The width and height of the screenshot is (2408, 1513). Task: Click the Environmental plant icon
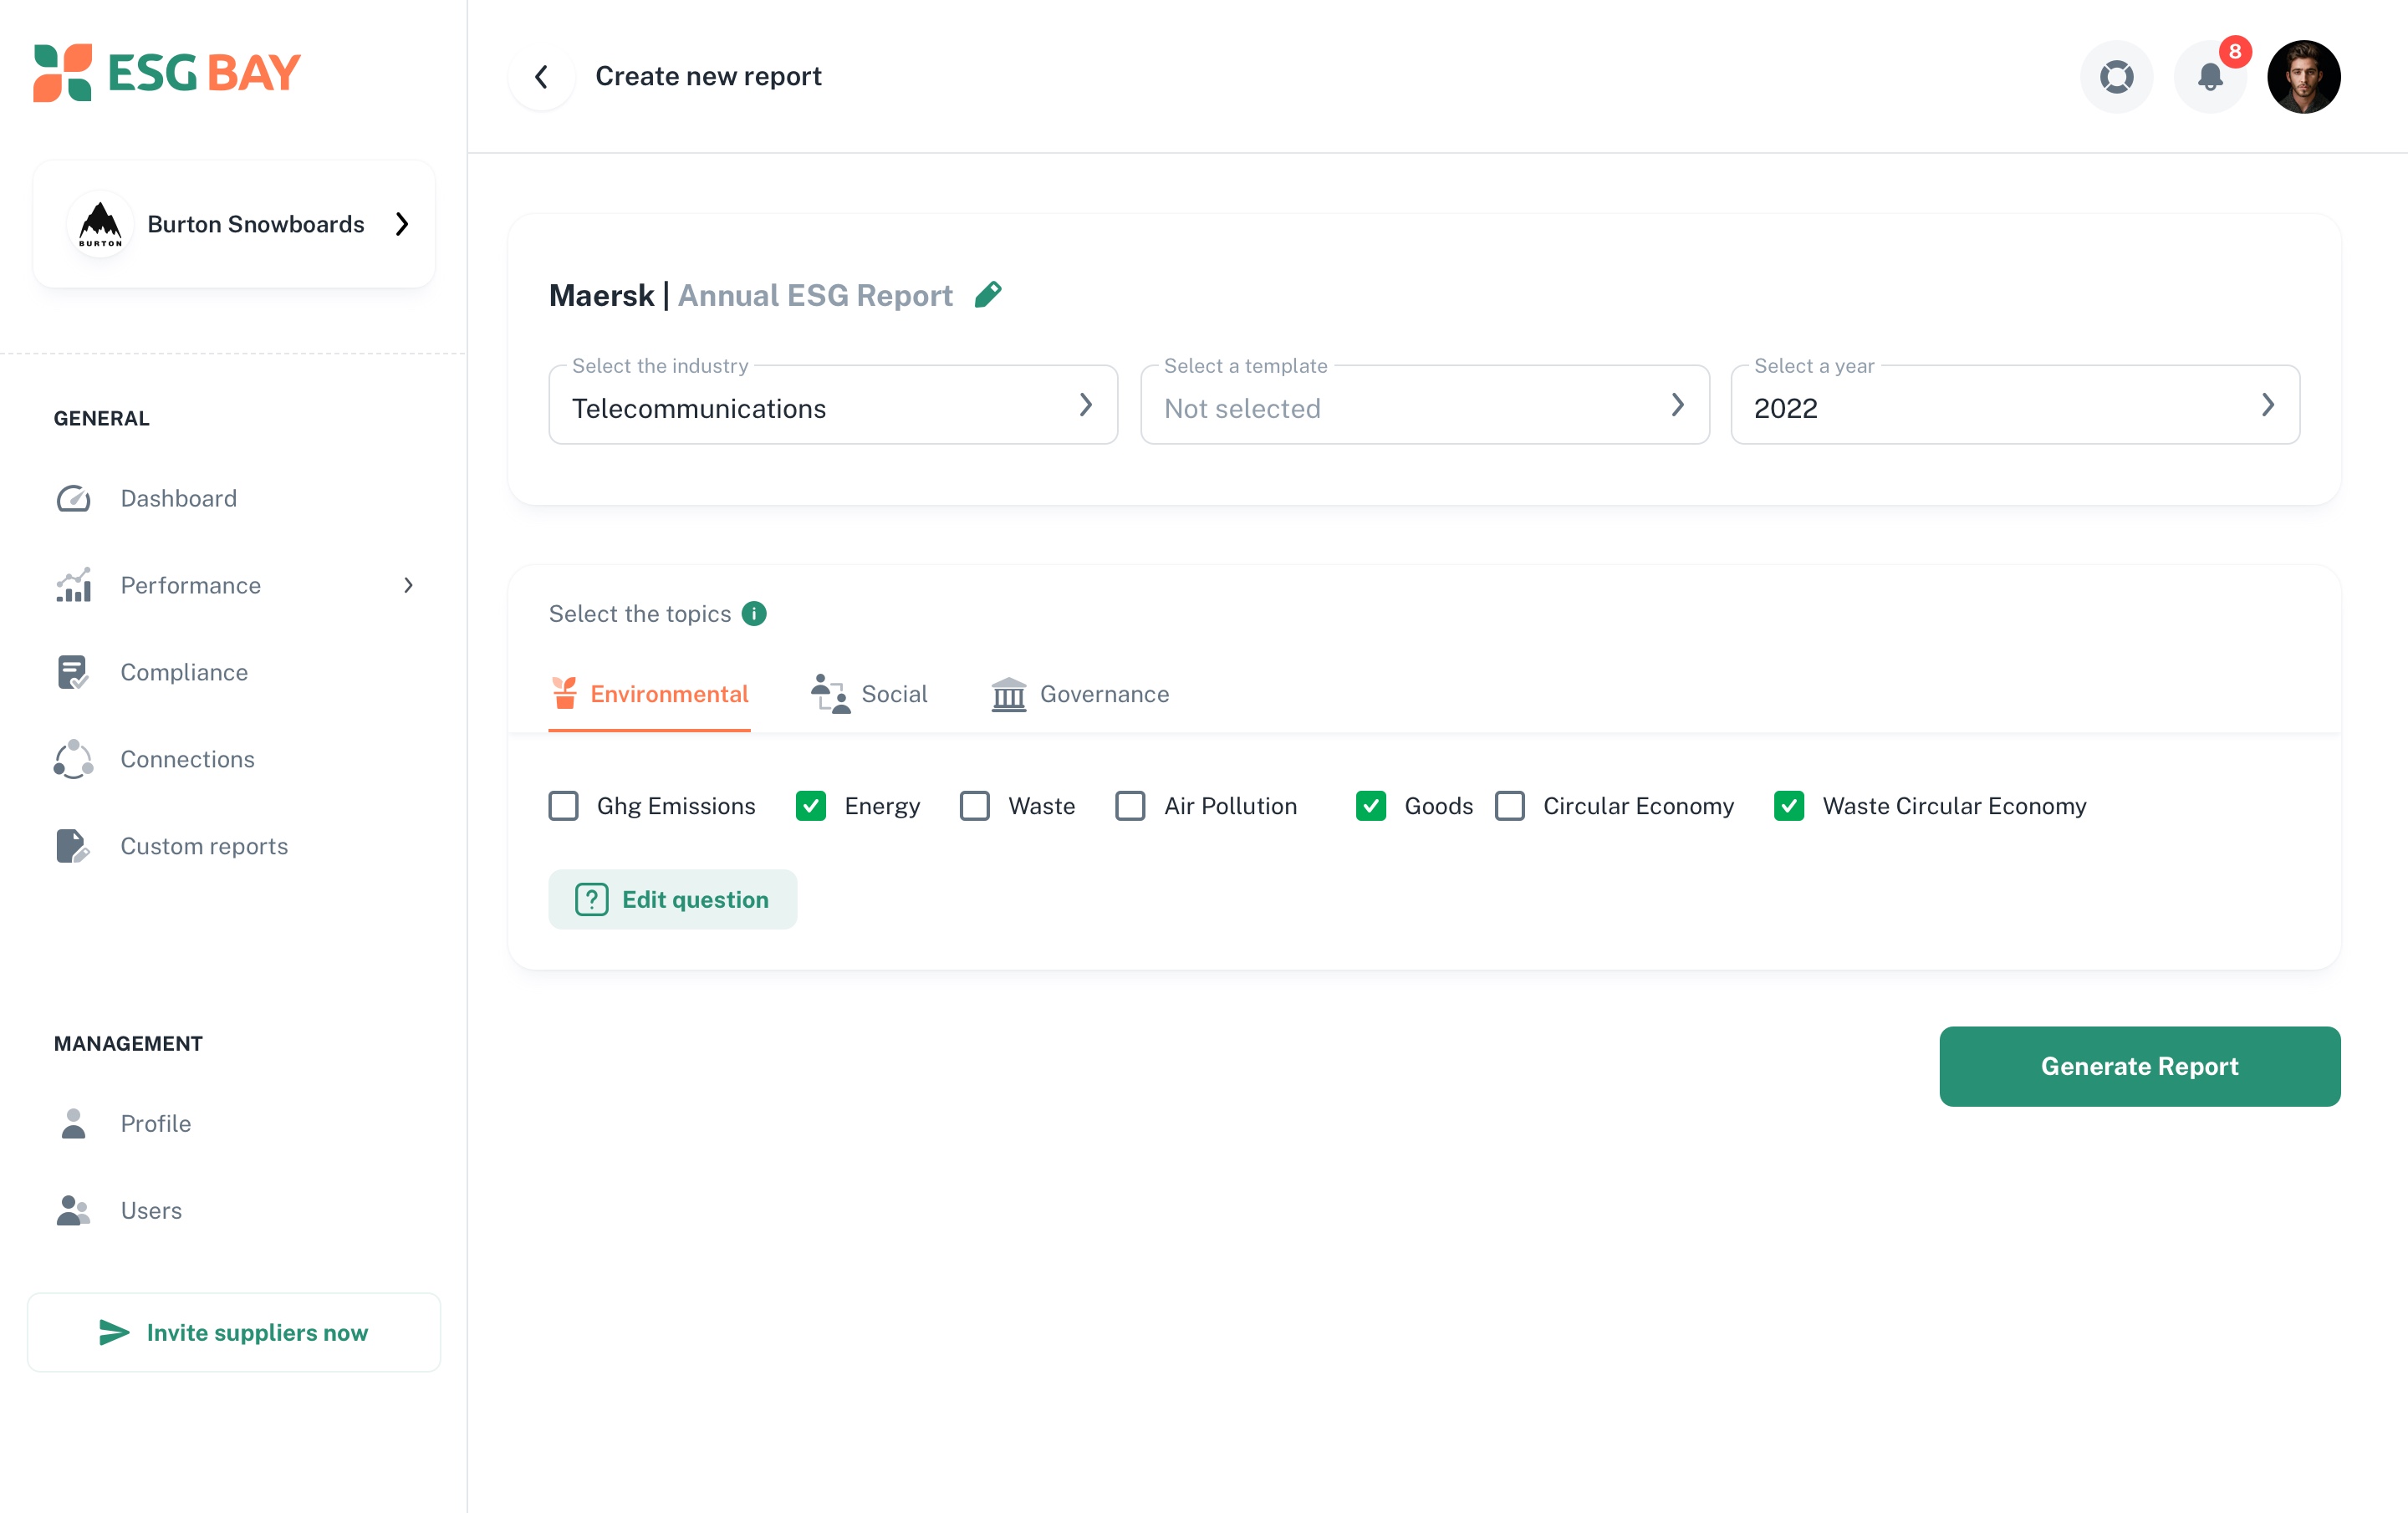coord(564,692)
